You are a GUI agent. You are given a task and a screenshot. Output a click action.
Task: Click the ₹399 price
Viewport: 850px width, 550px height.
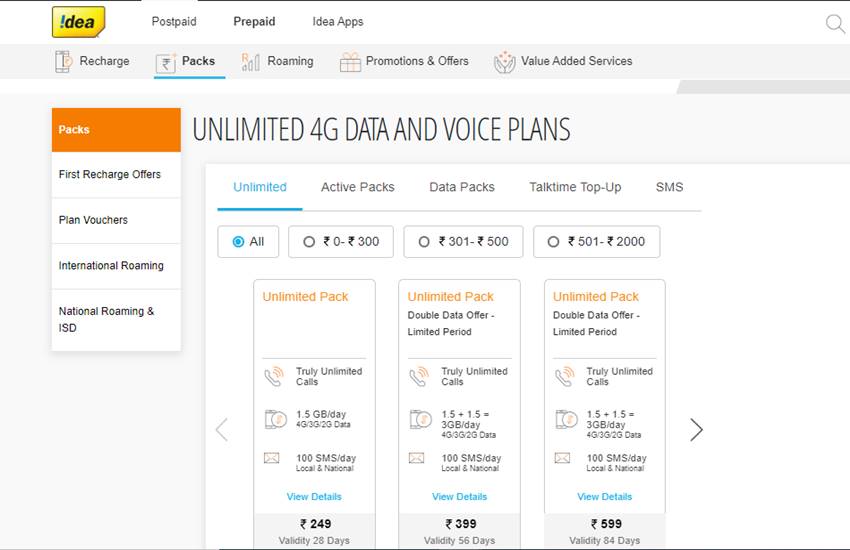[x=461, y=524]
